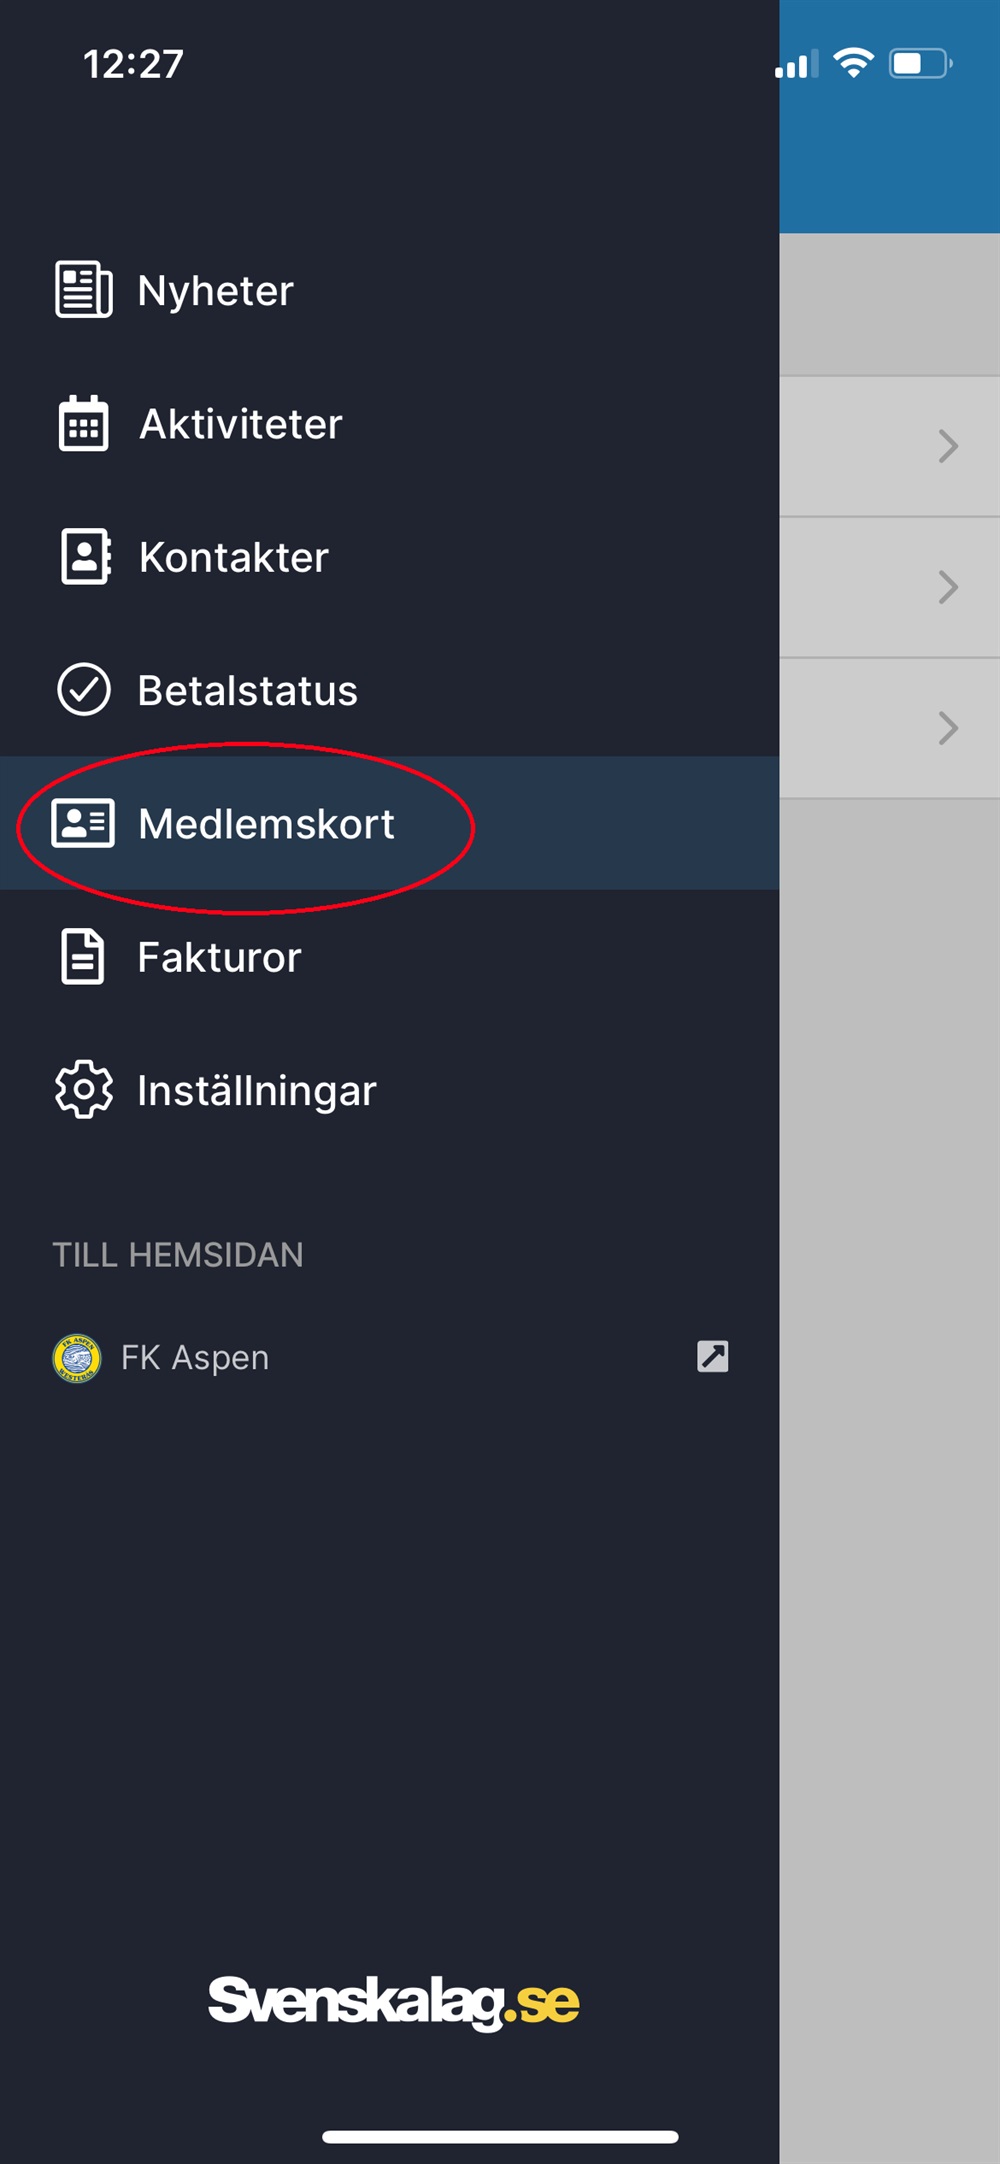Select the highlighted Medlemskort entry
This screenshot has height=2164, width=1000.
pos(389,823)
